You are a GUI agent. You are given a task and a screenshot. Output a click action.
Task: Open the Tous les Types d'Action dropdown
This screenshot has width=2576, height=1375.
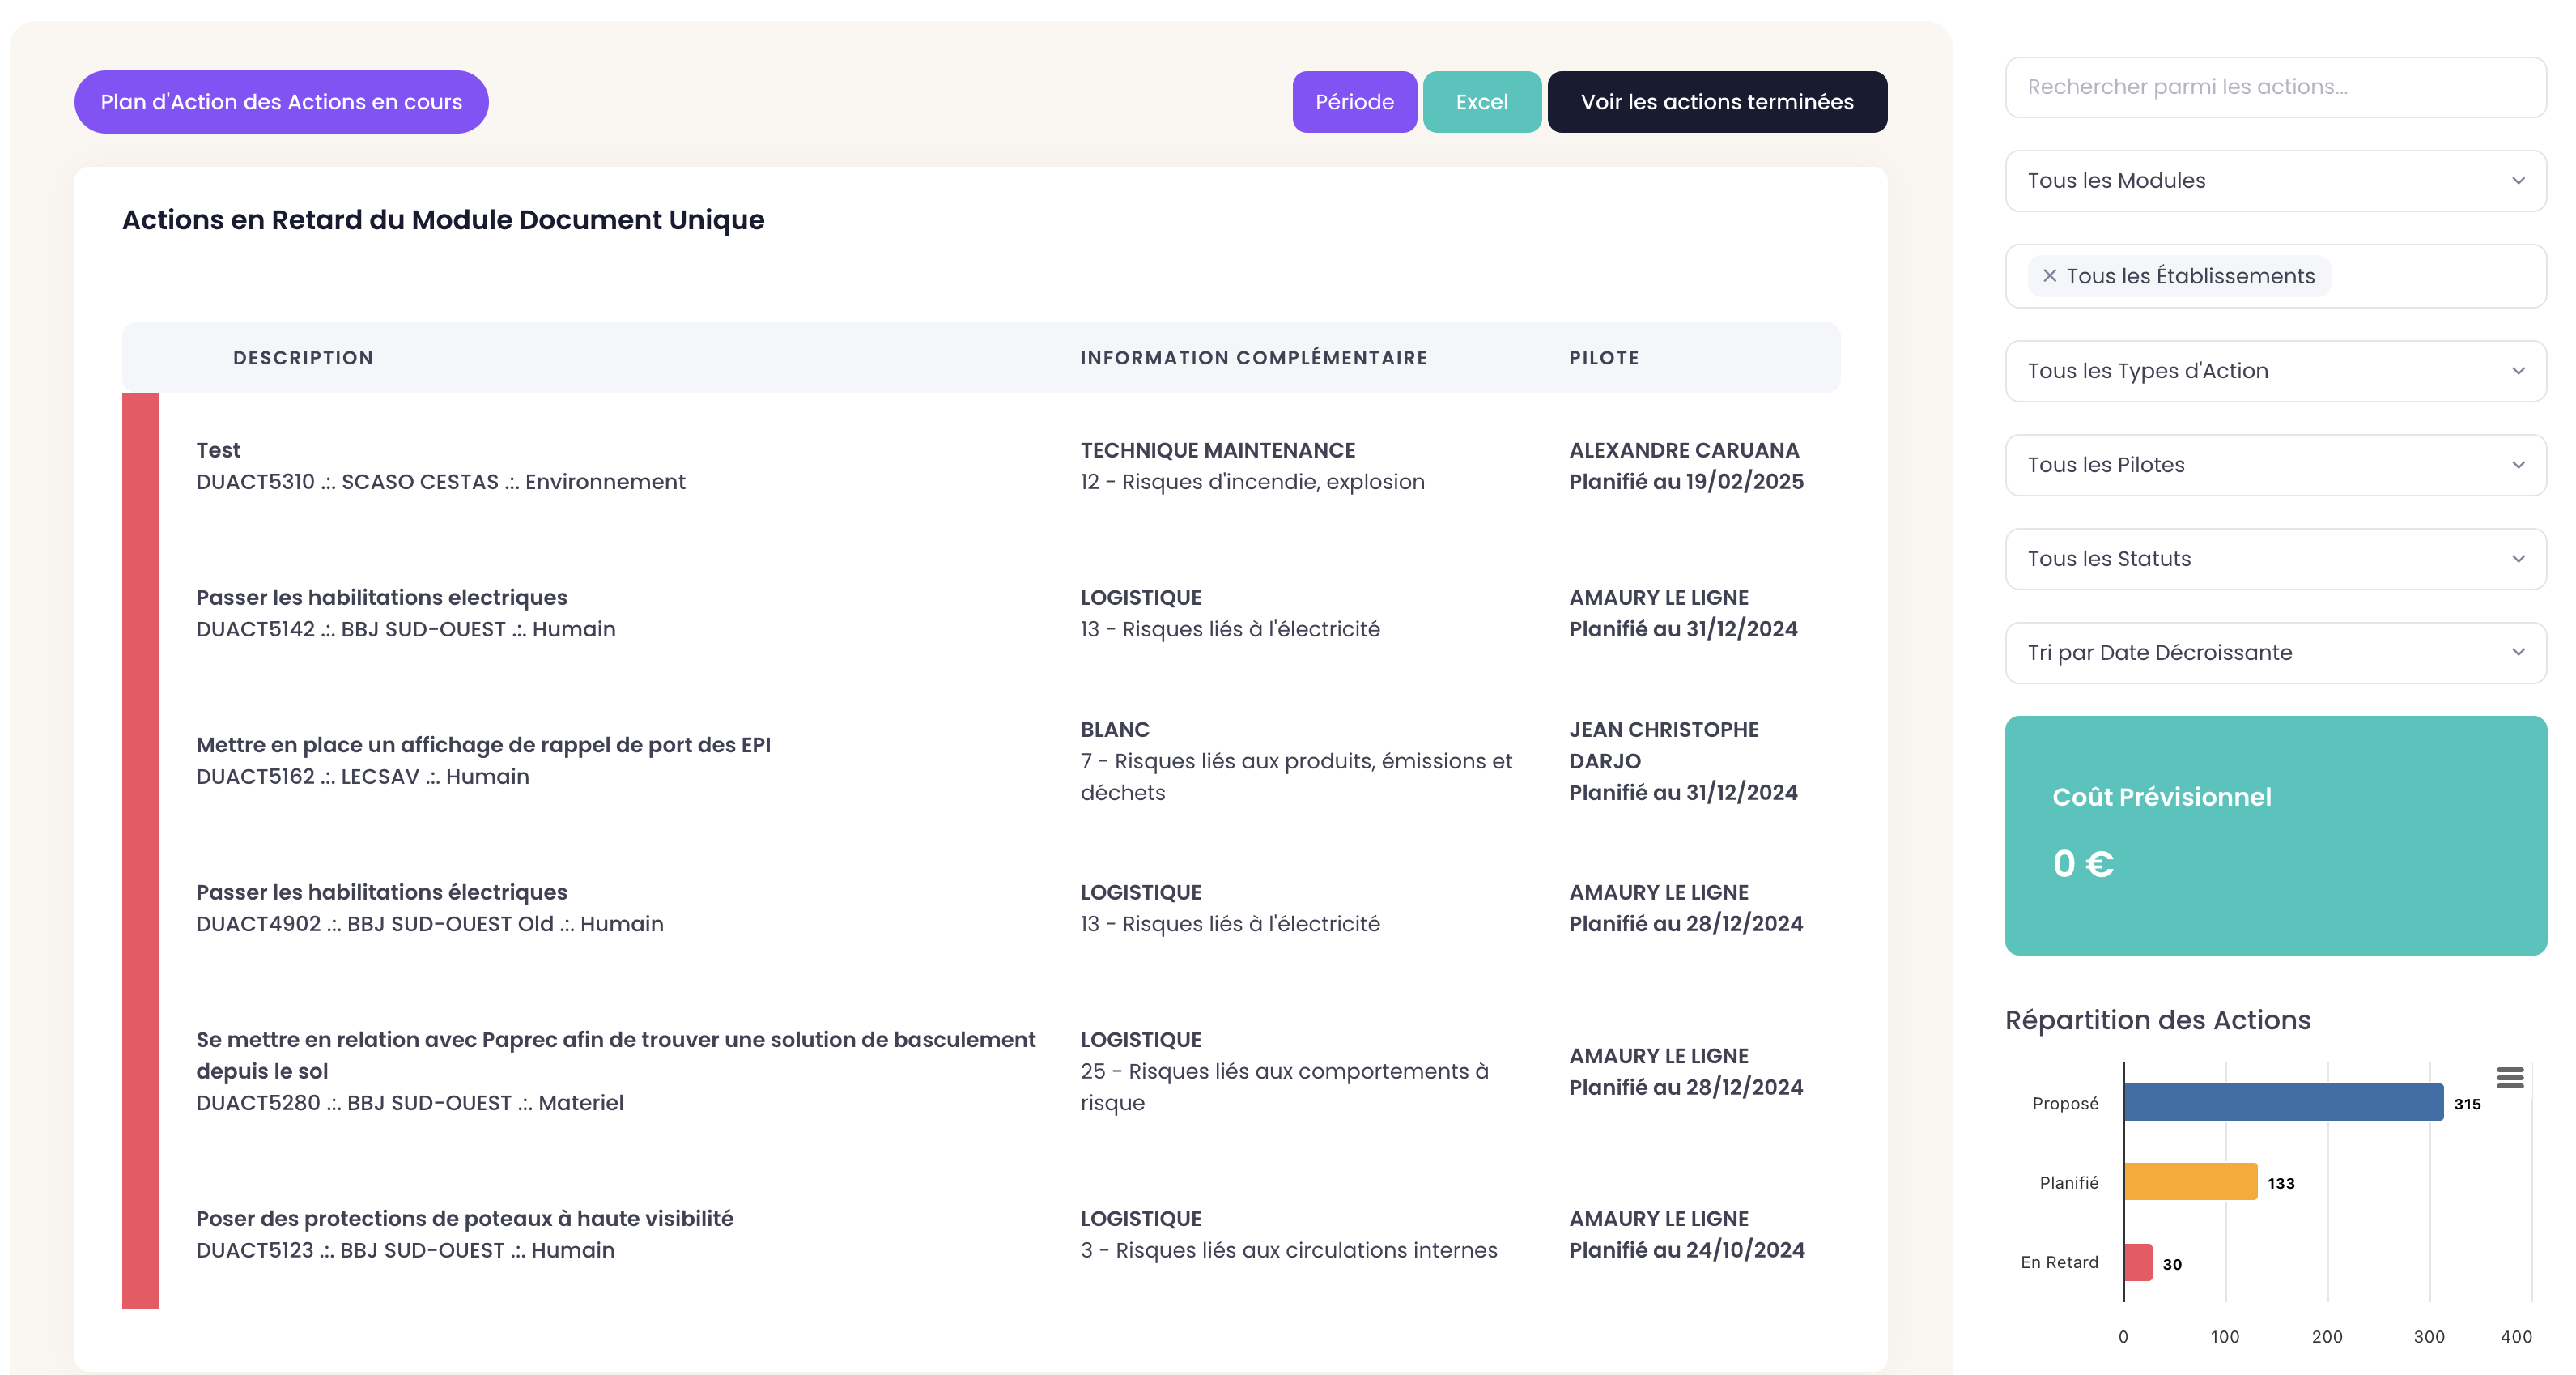2275,371
